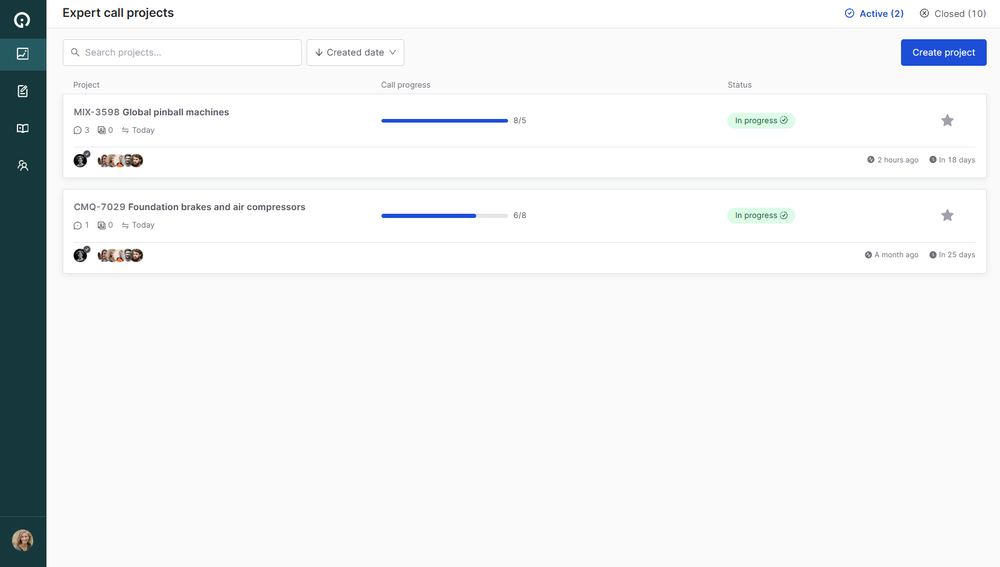
Task: Click documents icon showing 0 on MIX-3598
Action: (101, 130)
